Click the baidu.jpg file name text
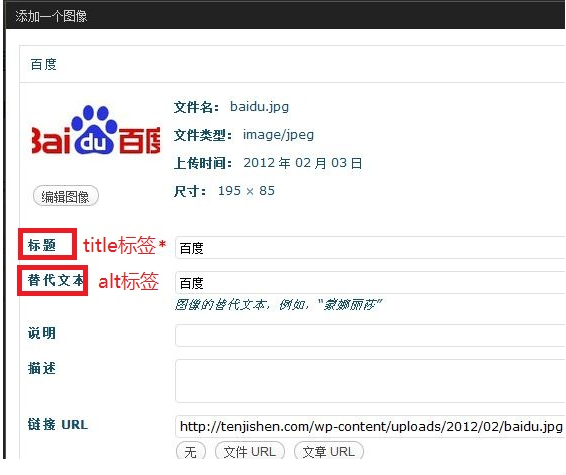566x475 pixels. point(260,107)
